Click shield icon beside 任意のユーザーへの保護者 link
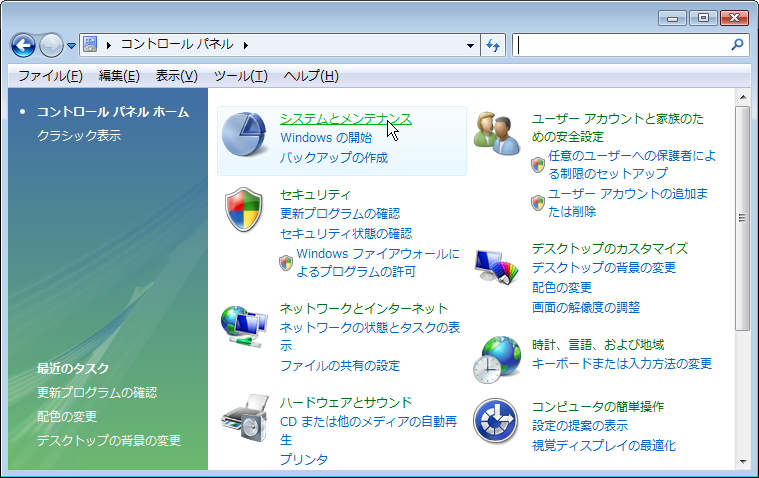Screen dimensions: 759x478 [x=538, y=165]
